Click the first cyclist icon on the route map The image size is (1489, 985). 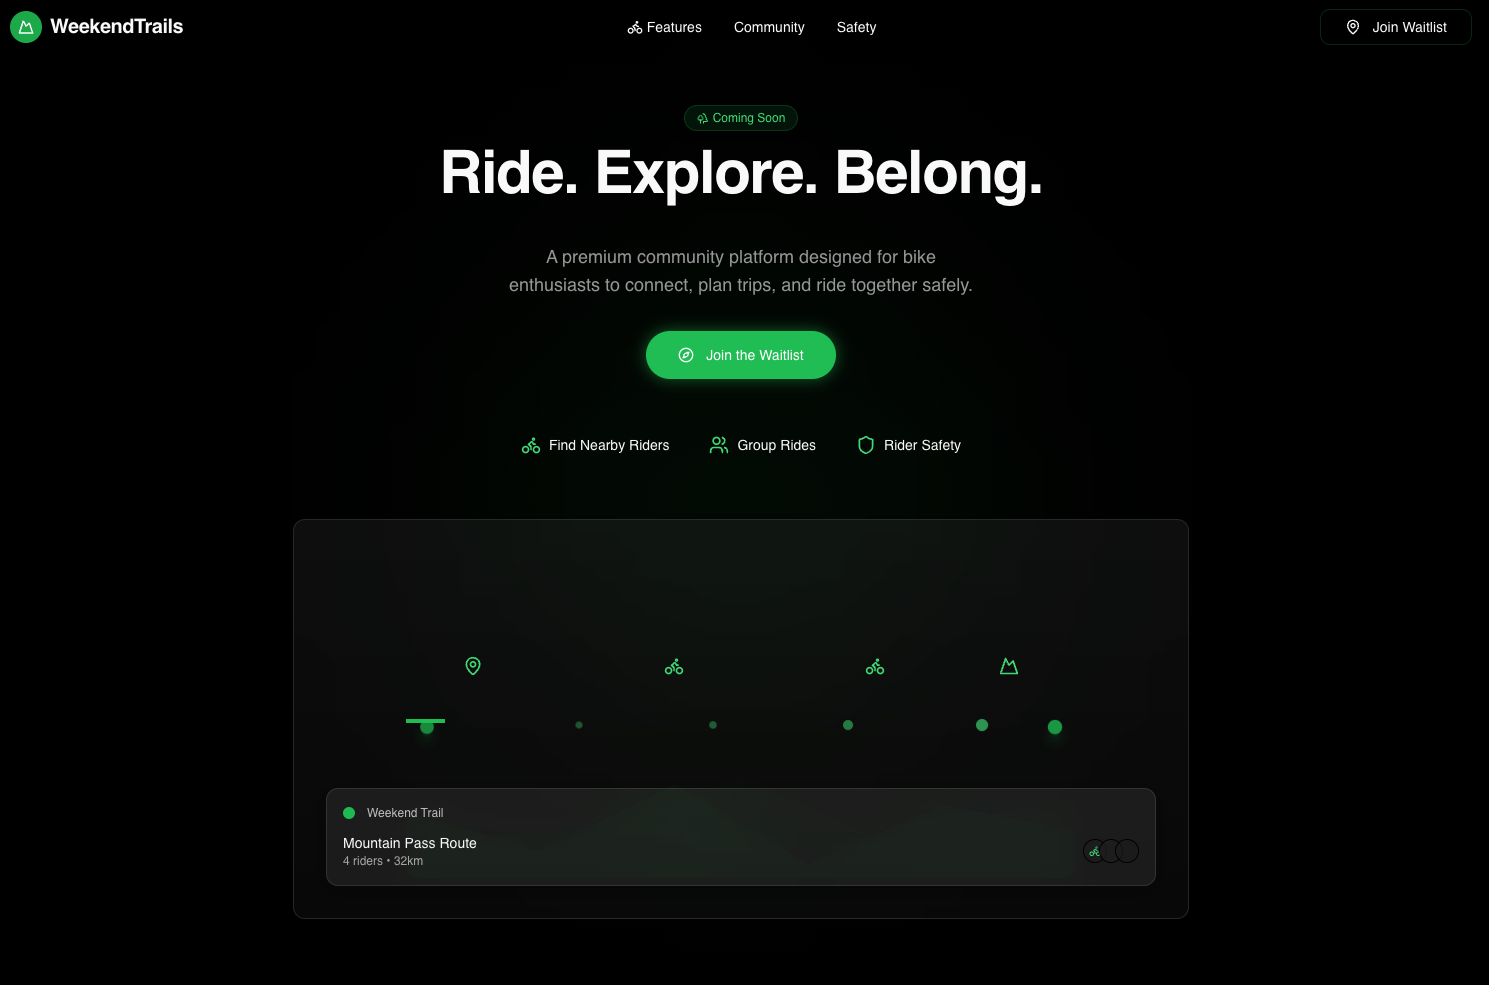pyautogui.click(x=674, y=667)
